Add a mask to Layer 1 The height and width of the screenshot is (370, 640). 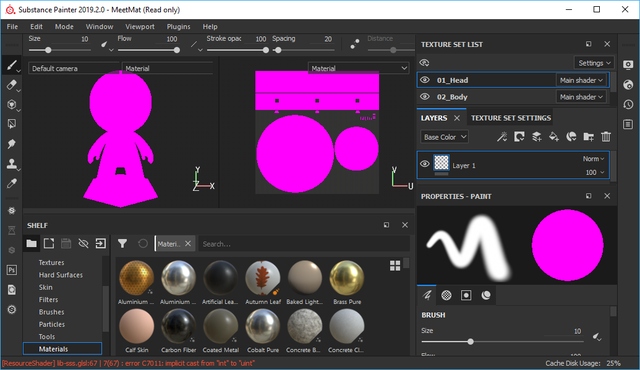pyautogui.click(x=519, y=137)
